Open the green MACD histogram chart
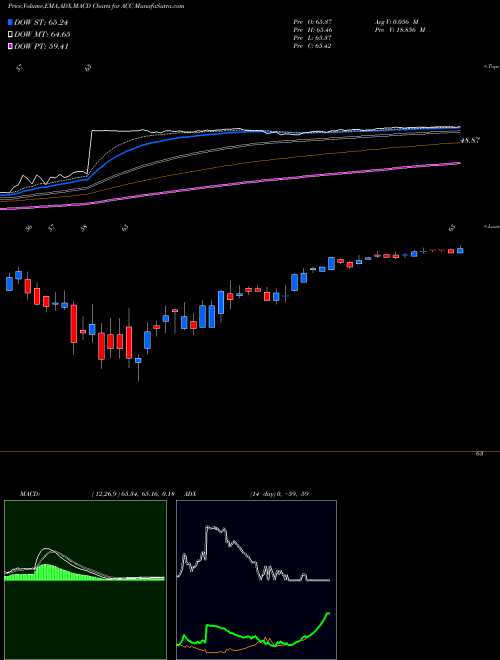The height and width of the screenshot is (660, 500). pos(85,580)
